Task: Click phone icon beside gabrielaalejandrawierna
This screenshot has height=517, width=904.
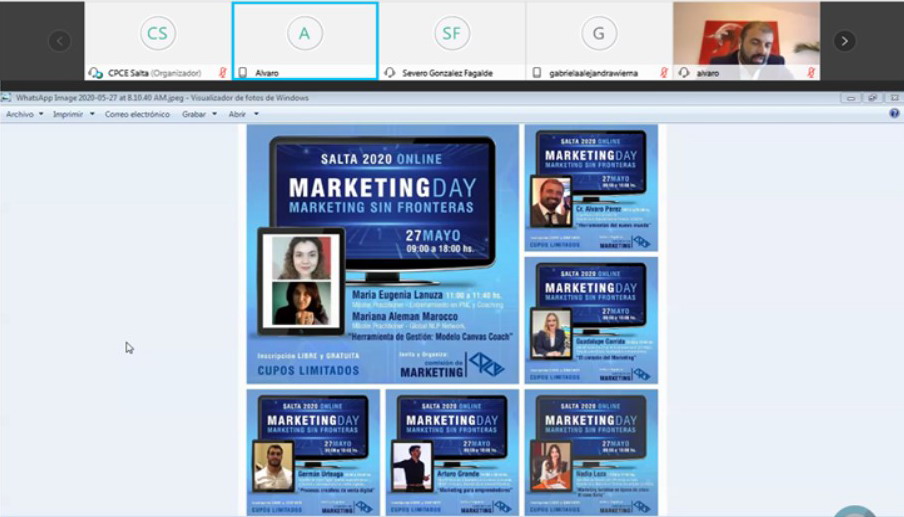Action: tap(537, 73)
